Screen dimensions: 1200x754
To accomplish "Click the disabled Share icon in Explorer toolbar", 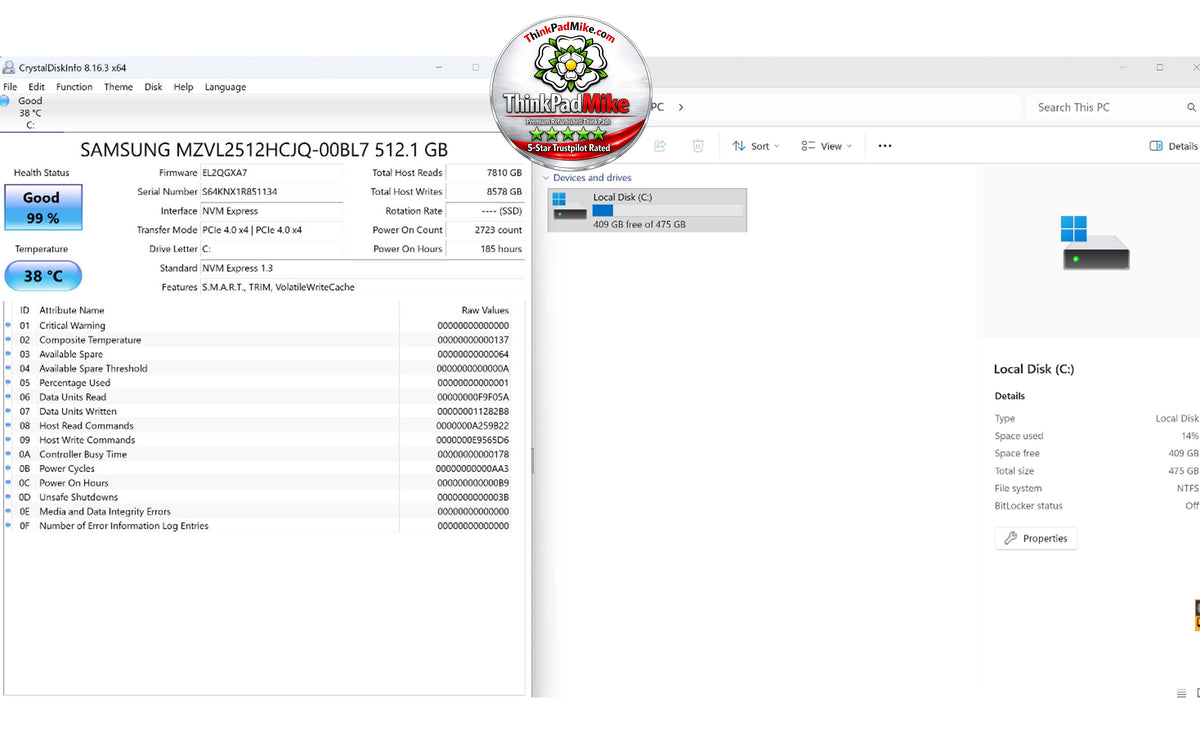I will 660,146.
